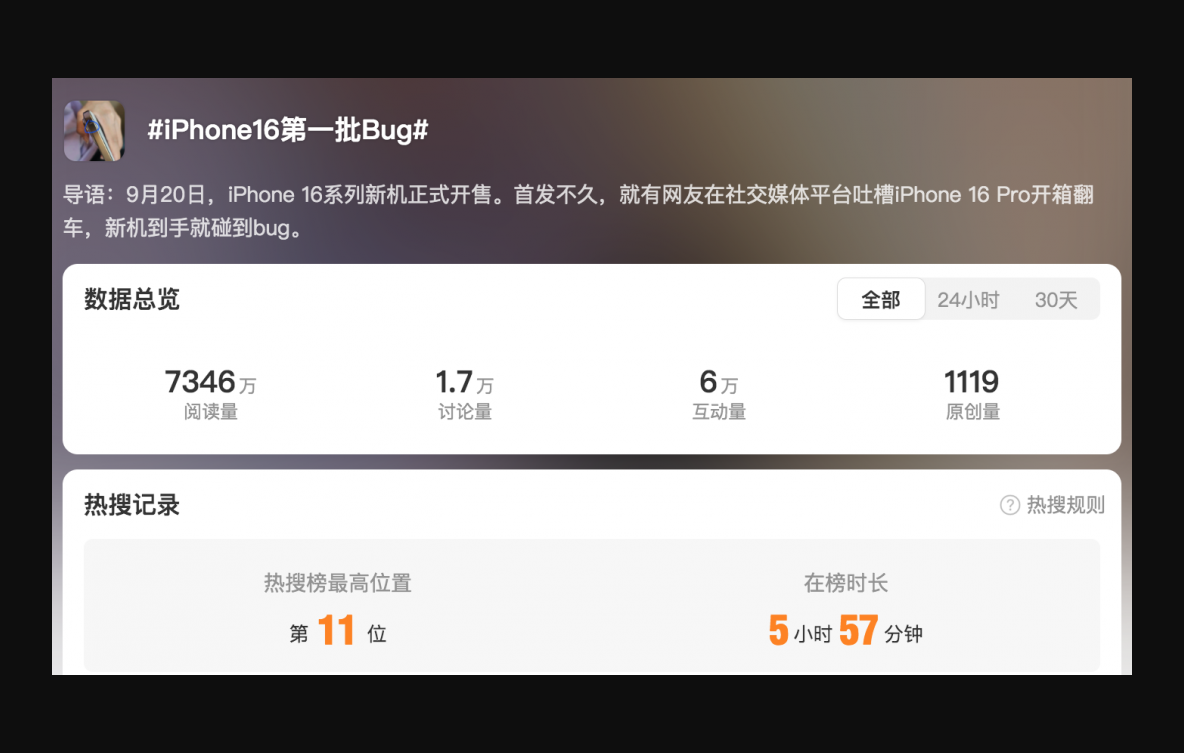This screenshot has height=753, width=1184.
Task: Click the 7346万 阅读量 statistic
Action: tap(211, 393)
